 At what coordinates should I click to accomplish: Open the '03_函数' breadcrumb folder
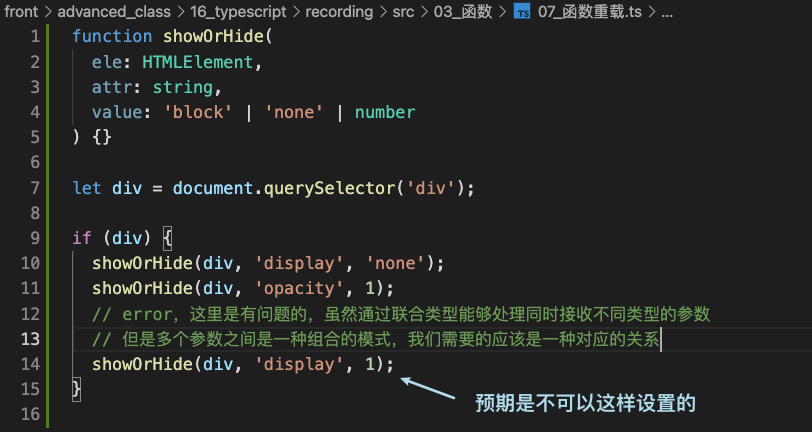coord(463,12)
